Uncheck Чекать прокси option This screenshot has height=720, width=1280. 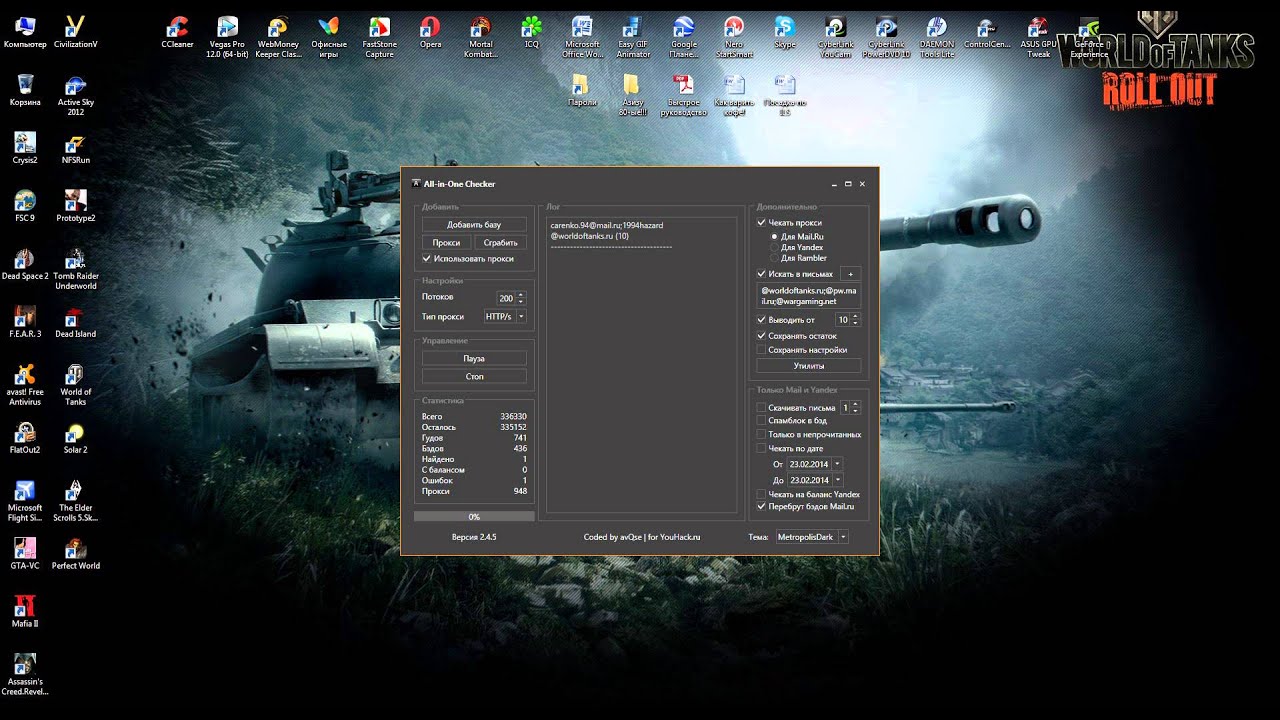click(762, 223)
